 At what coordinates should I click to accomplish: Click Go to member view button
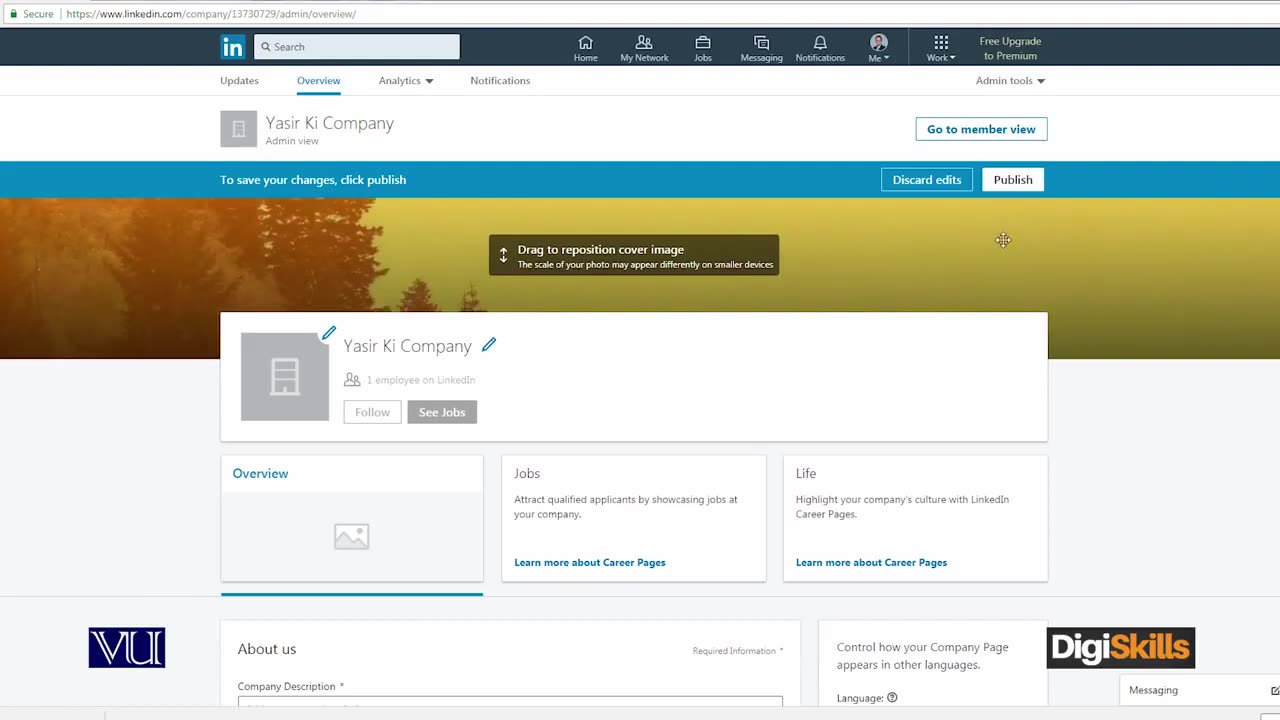(981, 129)
